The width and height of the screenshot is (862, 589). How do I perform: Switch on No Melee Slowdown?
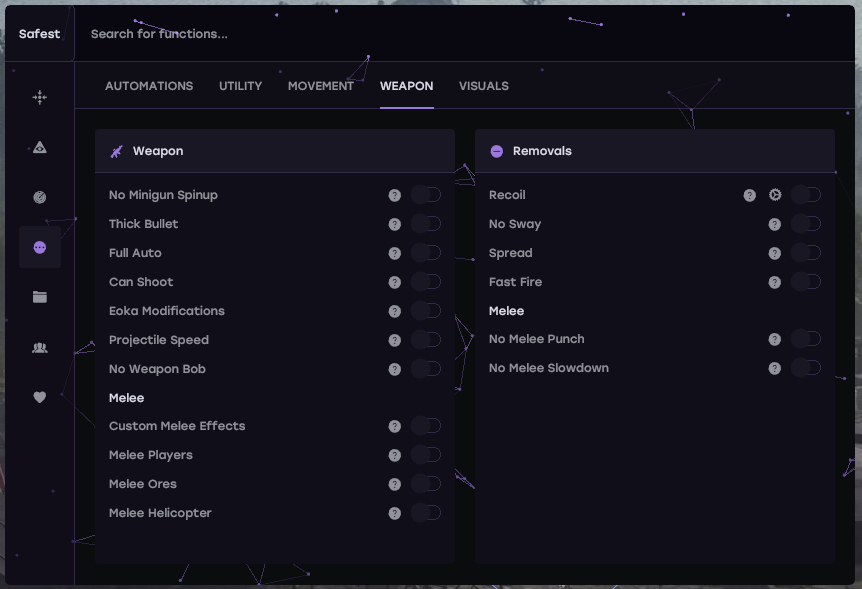tap(805, 368)
